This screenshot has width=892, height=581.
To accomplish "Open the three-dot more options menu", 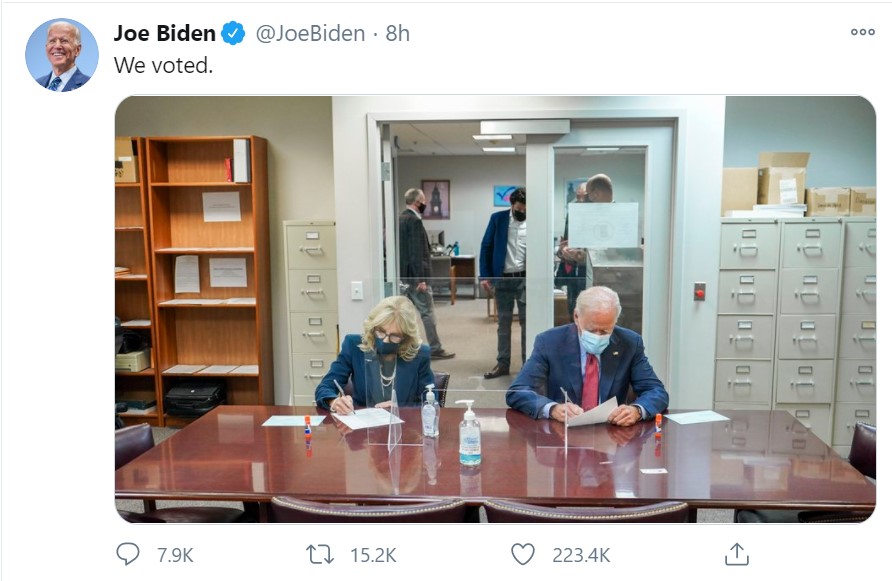I will (x=862, y=33).
